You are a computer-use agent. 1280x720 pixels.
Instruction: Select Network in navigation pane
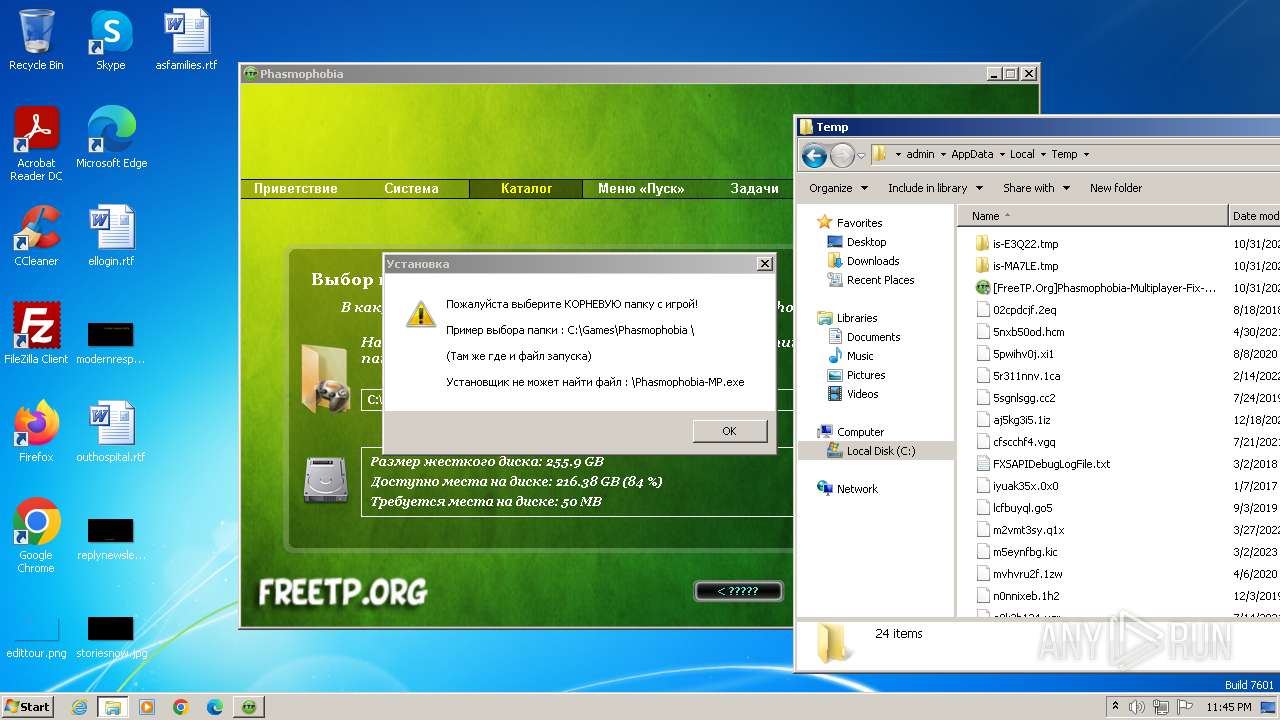(x=857, y=489)
